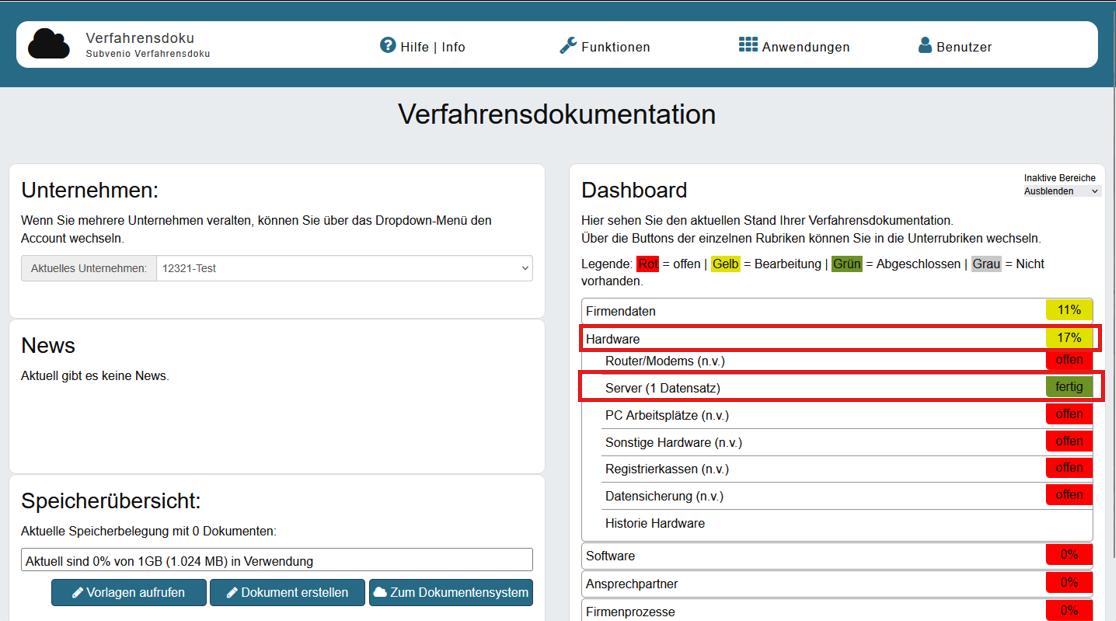Image resolution: width=1116 pixels, height=621 pixels.
Task: Click the Zum Dokumentensystem button
Action: click(x=451, y=593)
